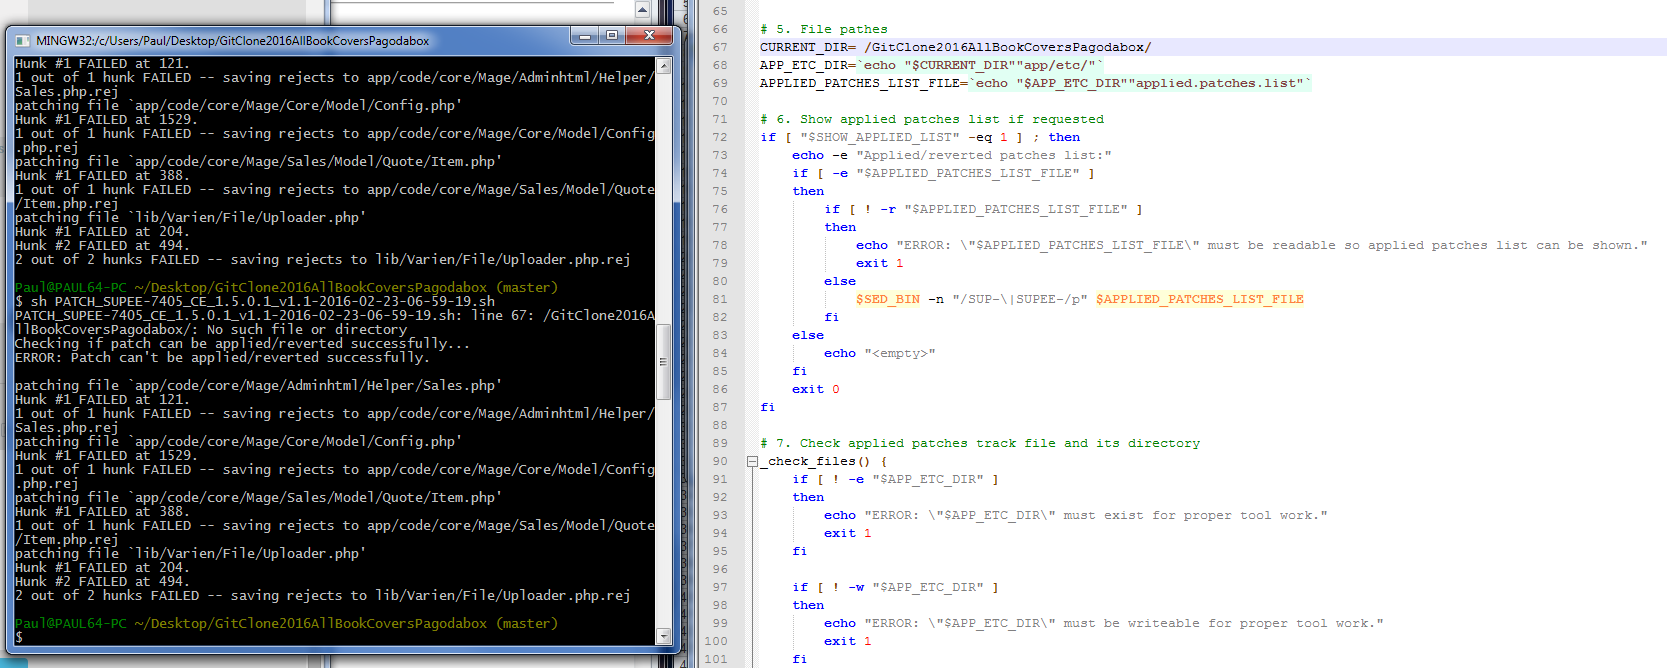Click the 'else' keyword on editor line 83
Image resolution: width=1667 pixels, height=668 pixels.
coord(808,335)
